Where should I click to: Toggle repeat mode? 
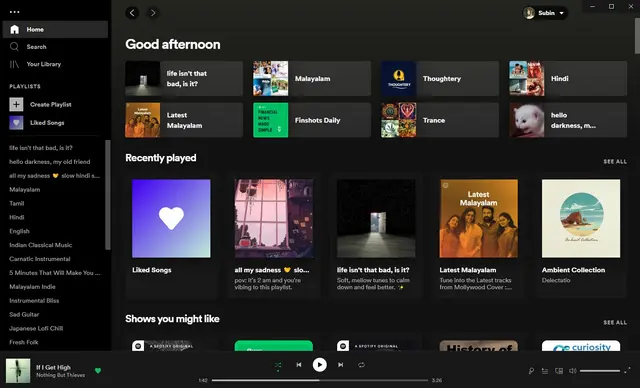coord(361,365)
